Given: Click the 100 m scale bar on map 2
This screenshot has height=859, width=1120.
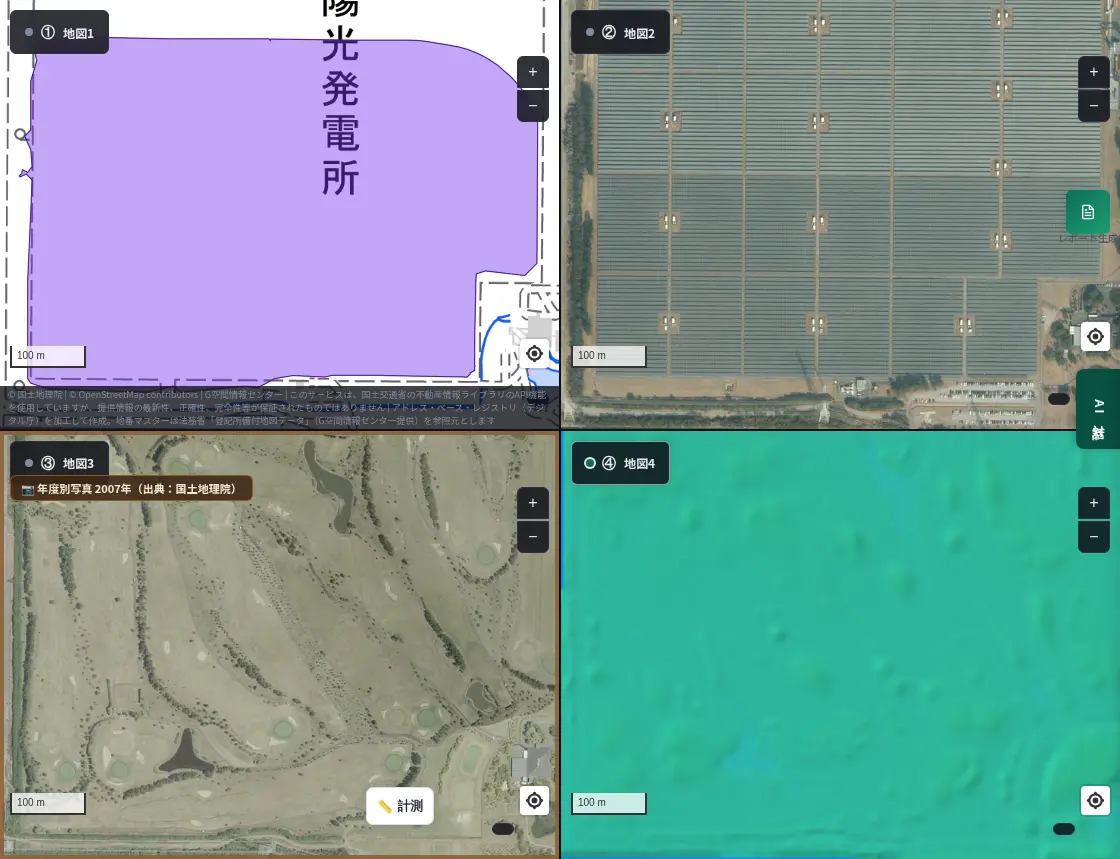Looking at the screenshot, I should click(609, 356).
